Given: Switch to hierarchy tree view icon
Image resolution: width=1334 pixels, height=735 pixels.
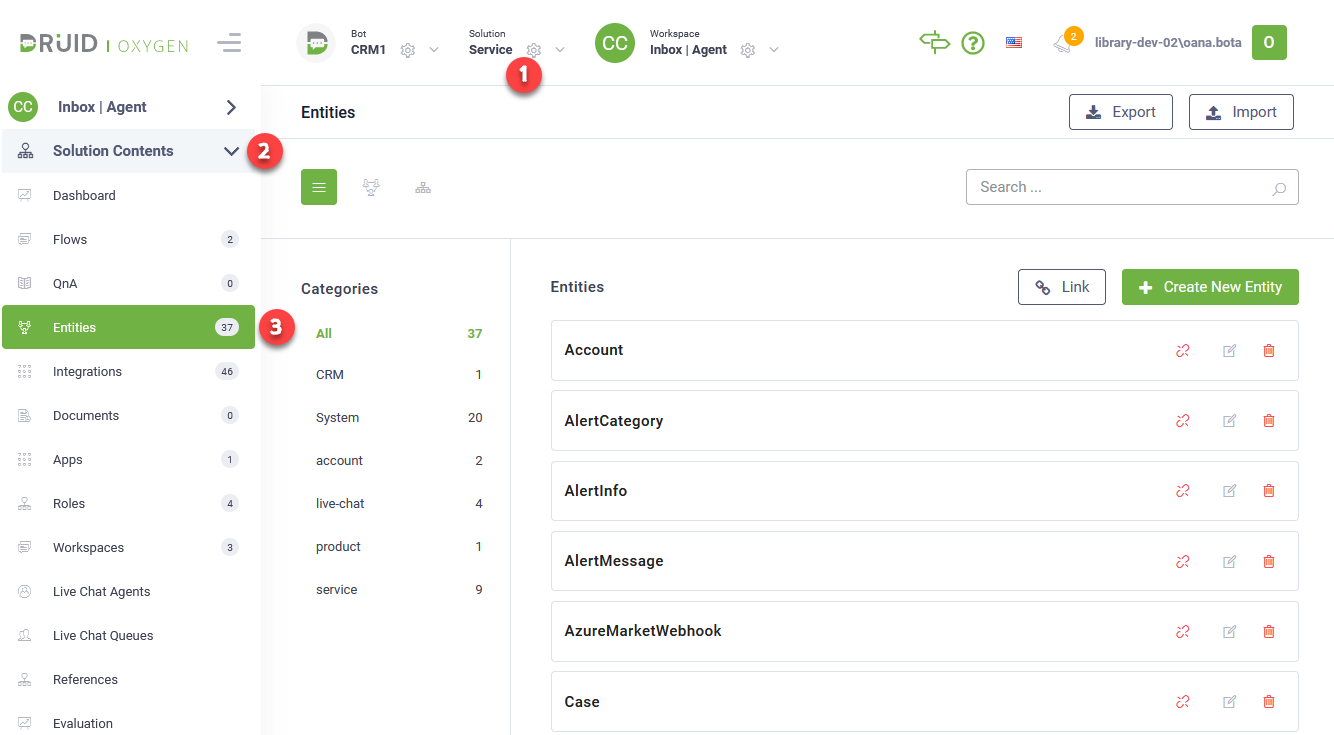Looking at the screenshot, I should point(423,187).
